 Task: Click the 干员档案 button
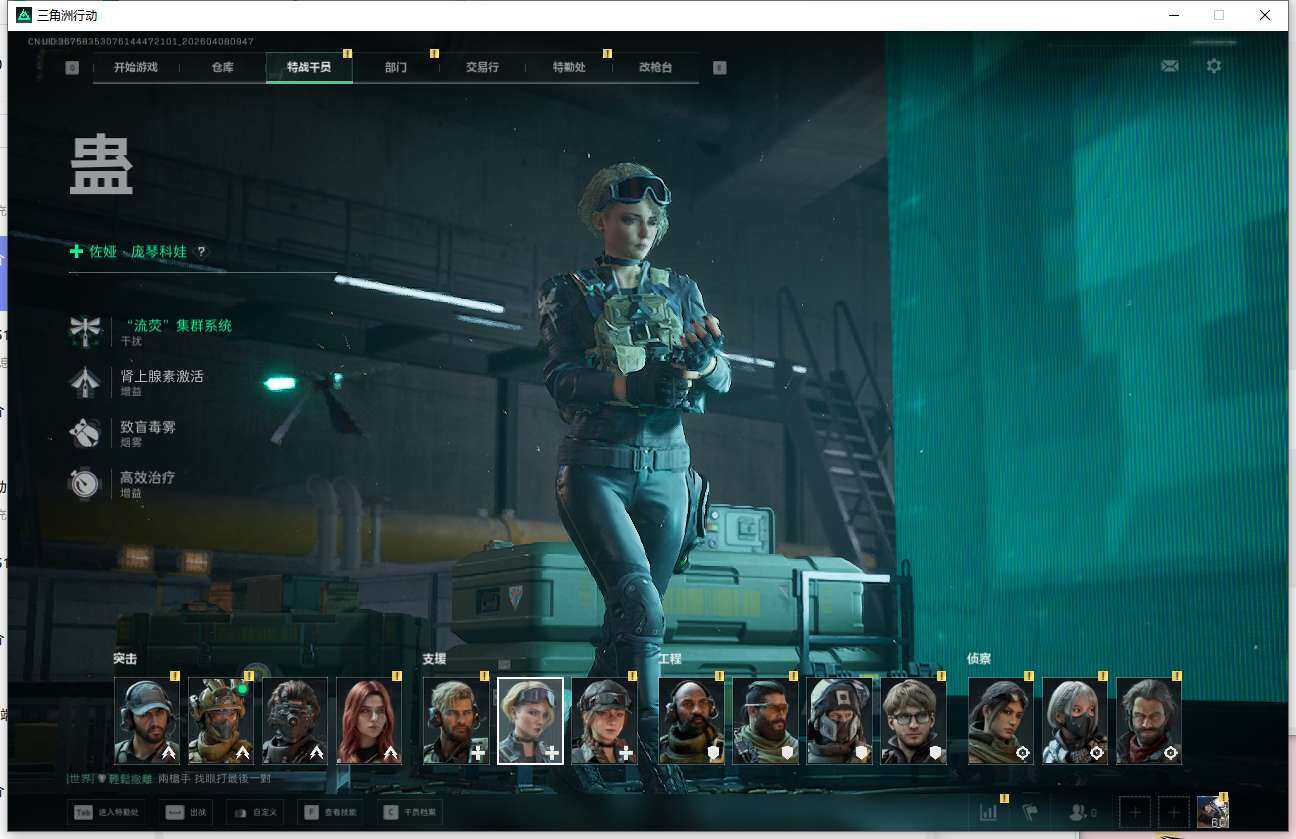410,812
